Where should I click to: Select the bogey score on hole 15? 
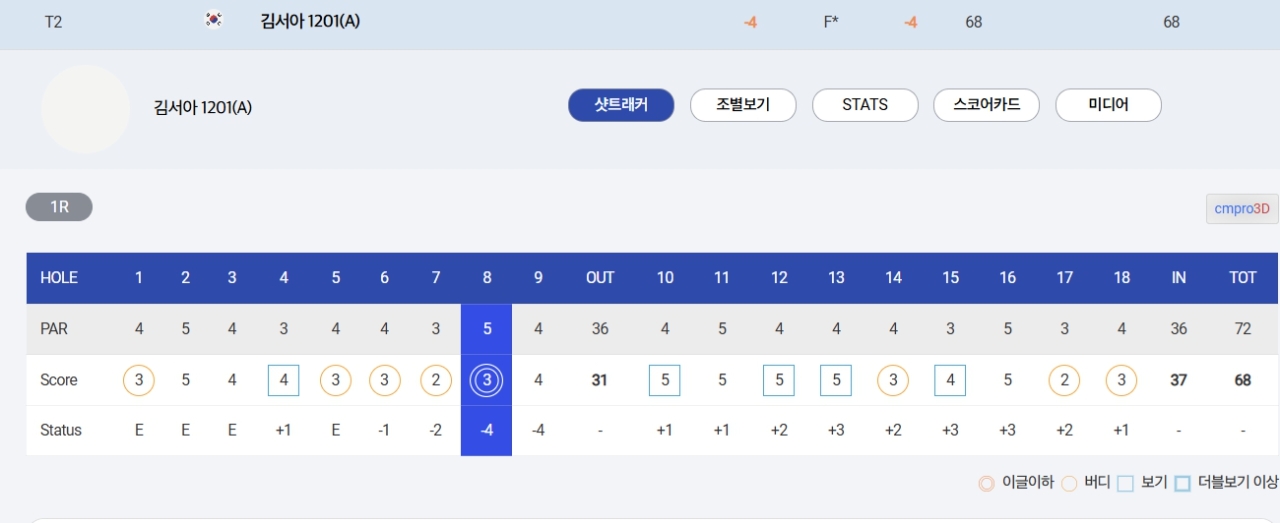pyautogui.click(x=950, y=380)
